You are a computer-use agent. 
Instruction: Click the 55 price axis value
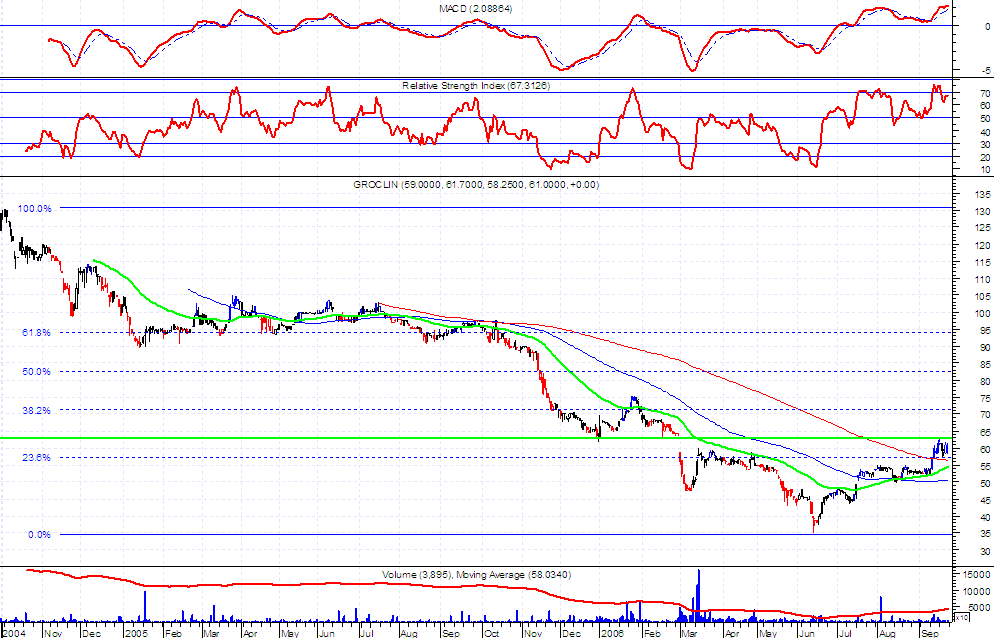tap(986, 466)
